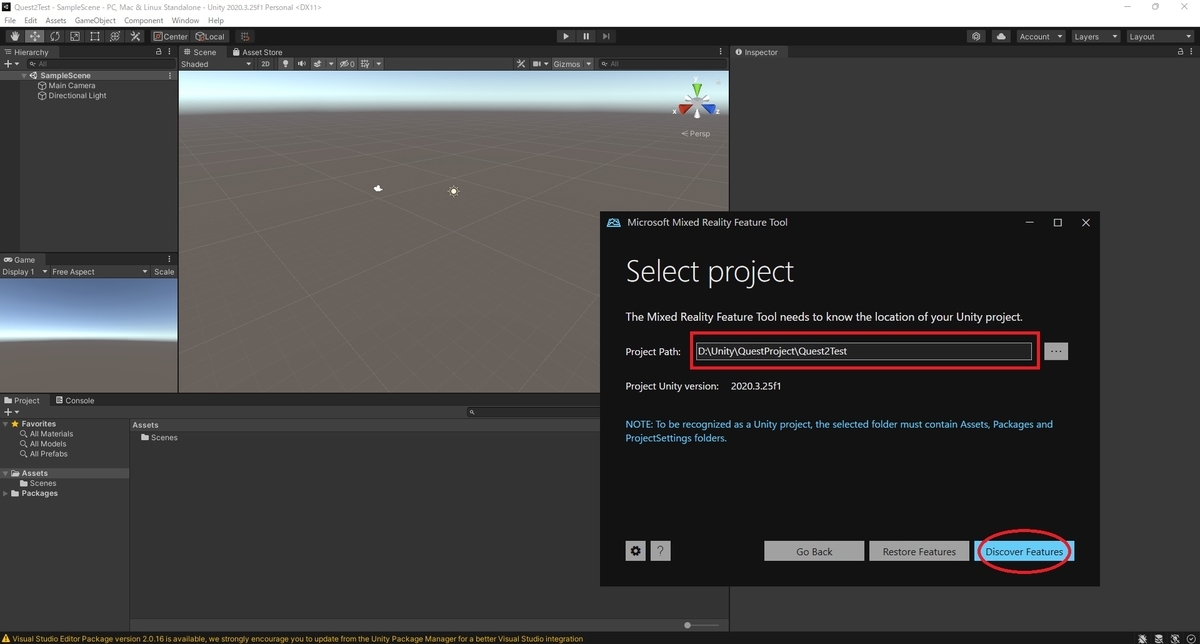Image resolution: width=1200 pixels, height=644 pixels.
Task: Open Hierarchy create plus dropdown
Action: point(11,64)
